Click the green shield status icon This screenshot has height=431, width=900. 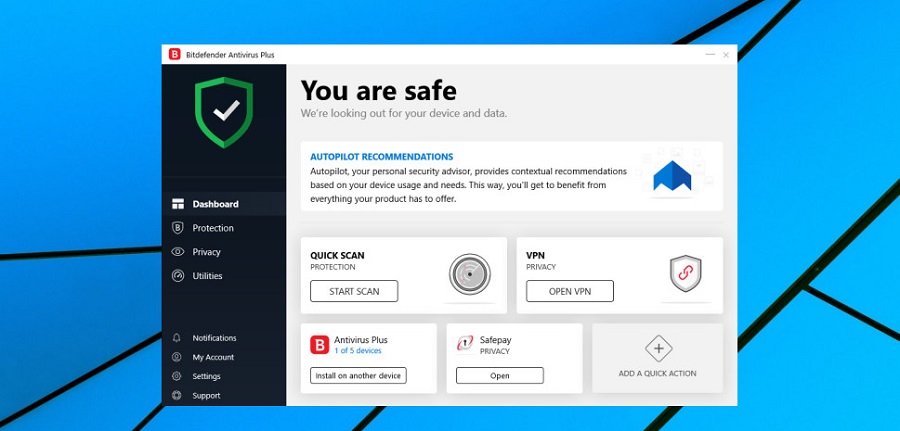(224, 112)
